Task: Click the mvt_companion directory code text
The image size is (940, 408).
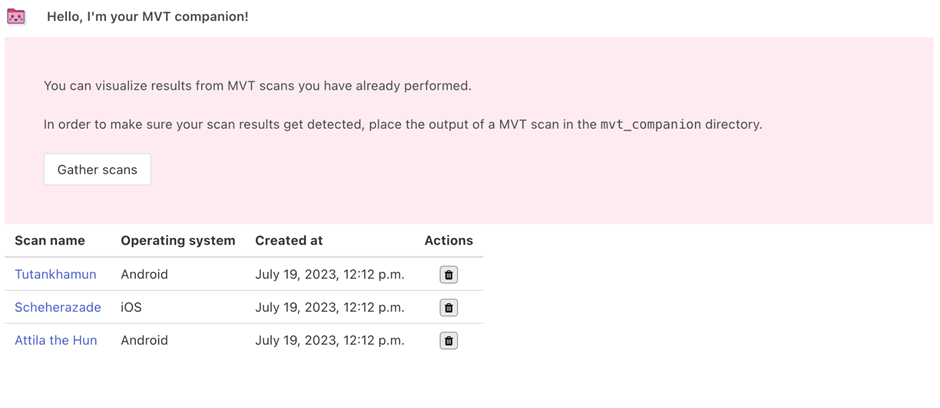Action: (650, 125)
